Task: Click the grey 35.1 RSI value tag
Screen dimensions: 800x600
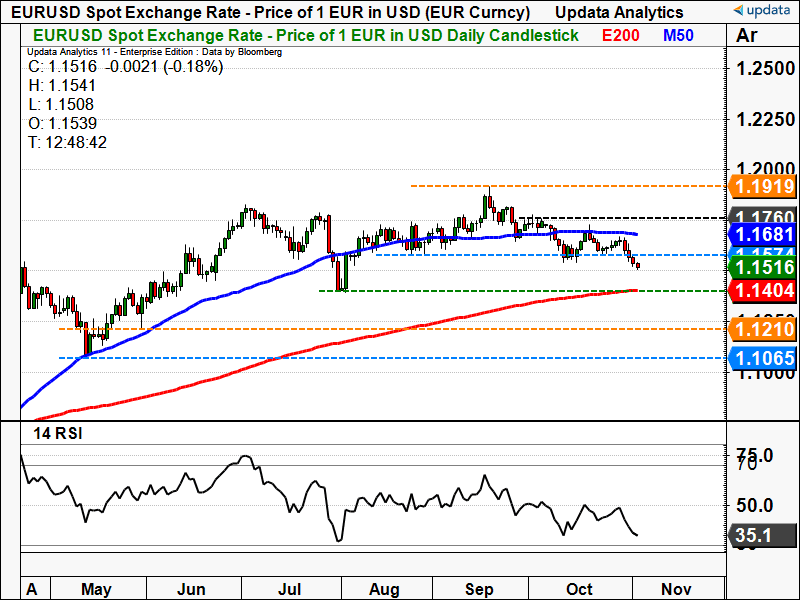Action: [x=757, y=536]
